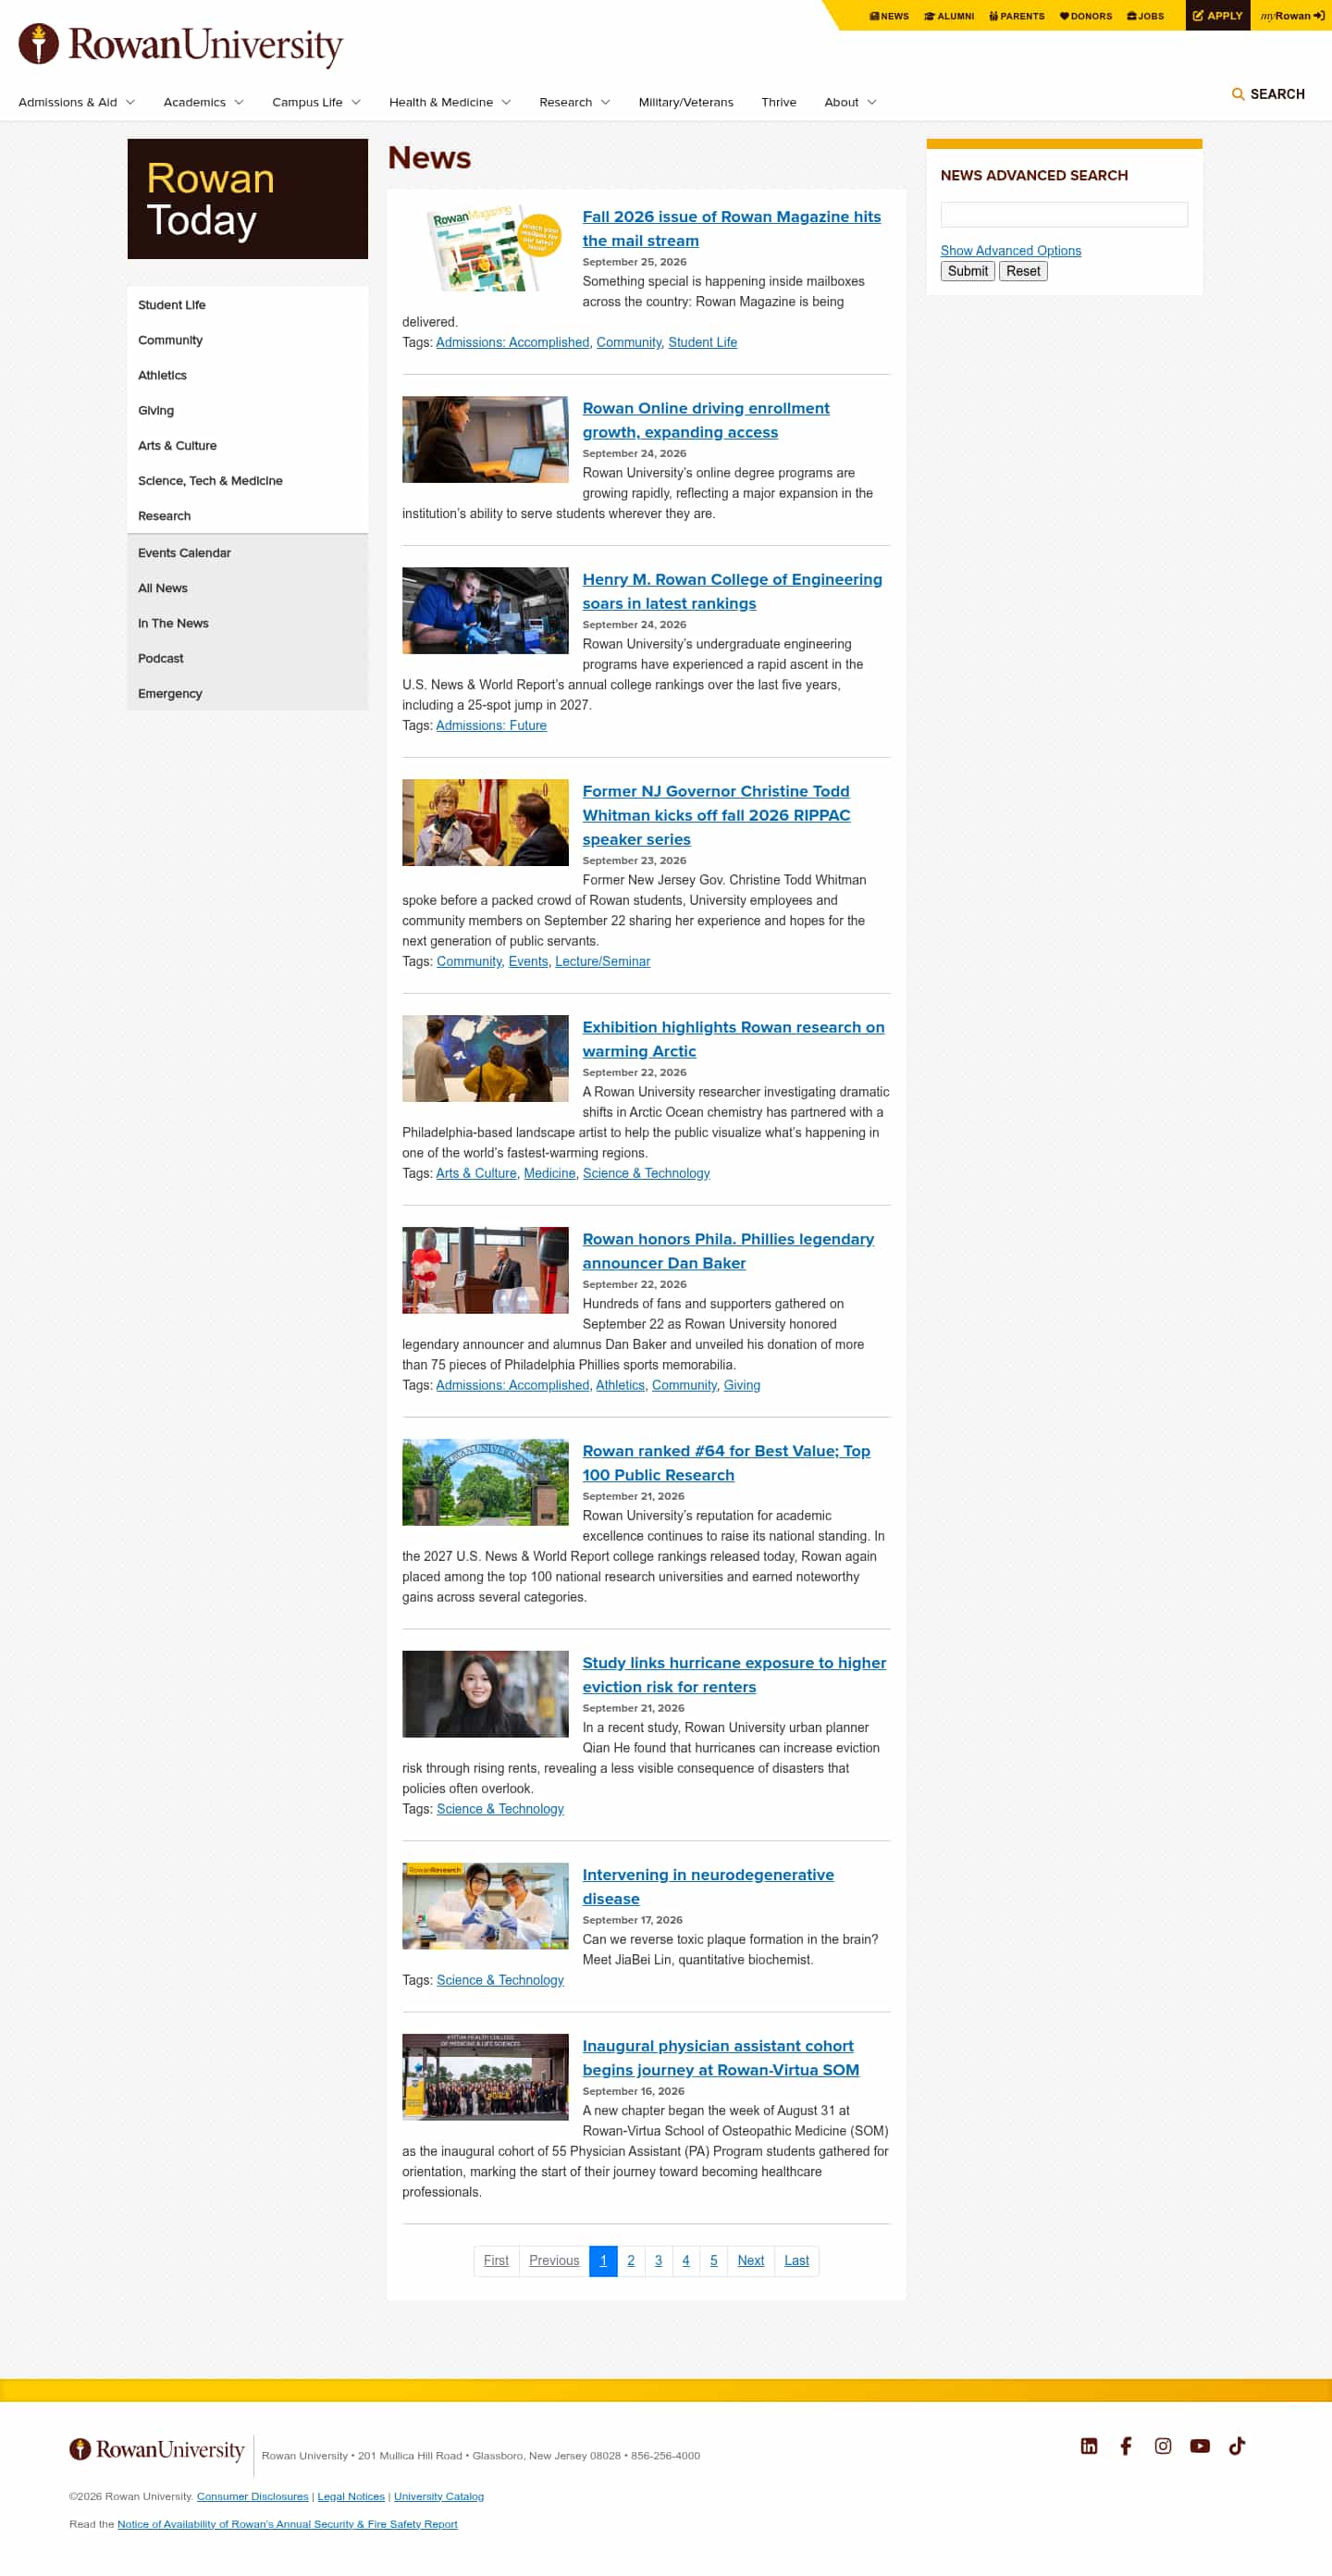Expand the Health & Medicine dropdown

click(x=449, y=102)
